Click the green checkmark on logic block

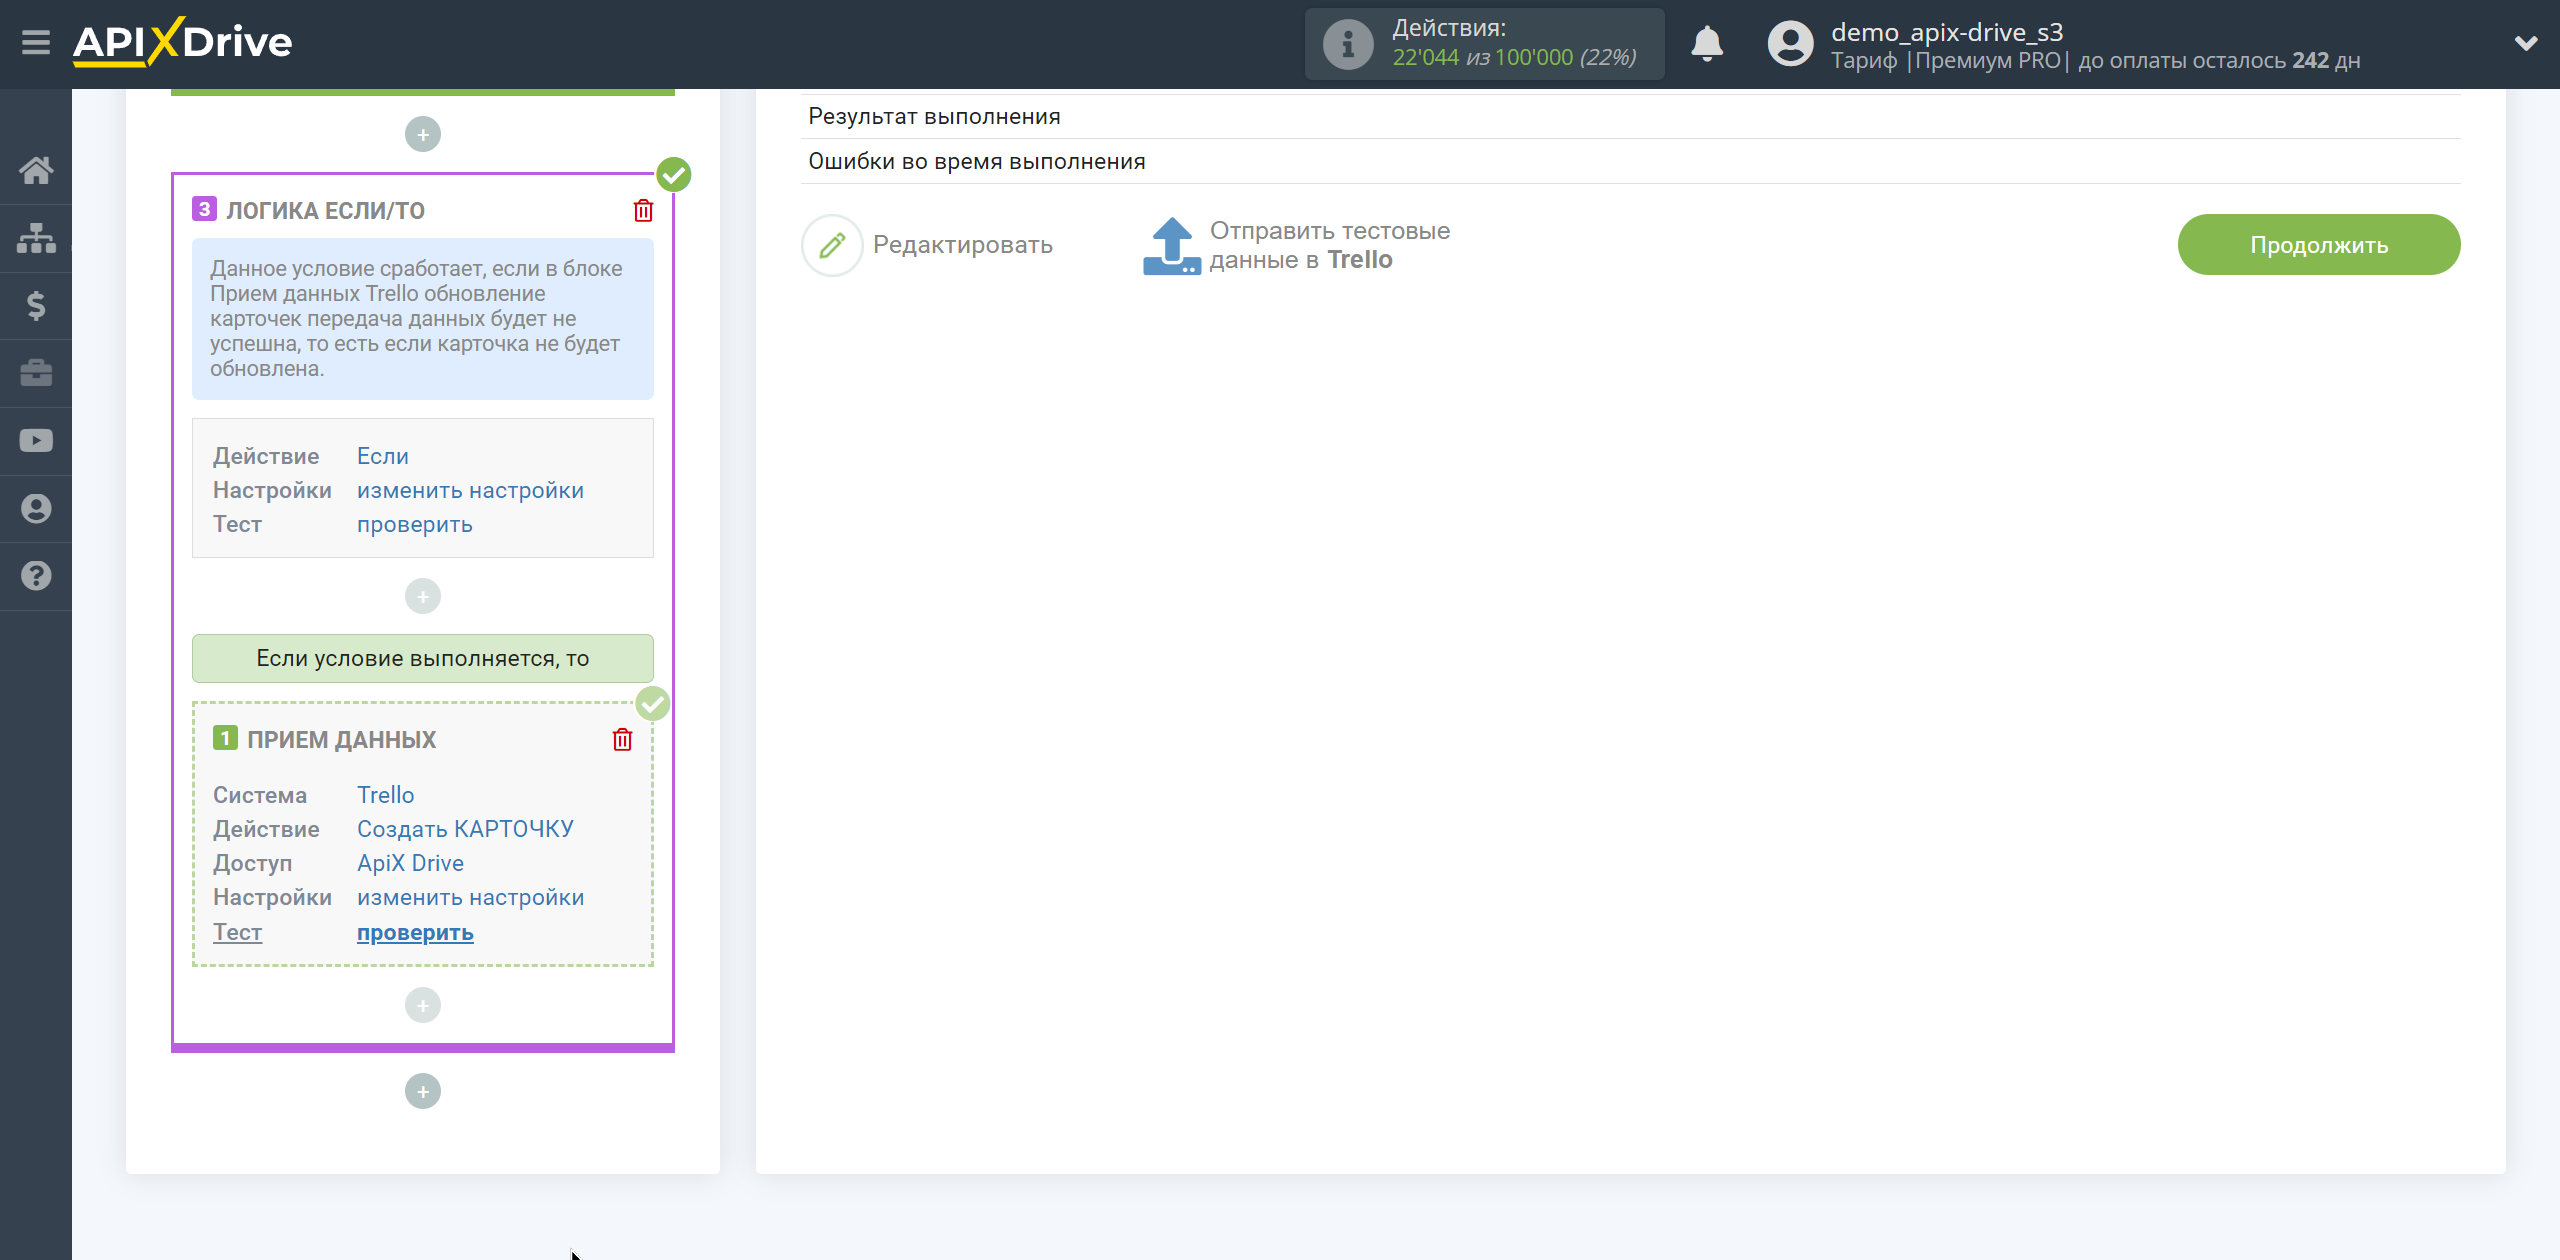674,174
